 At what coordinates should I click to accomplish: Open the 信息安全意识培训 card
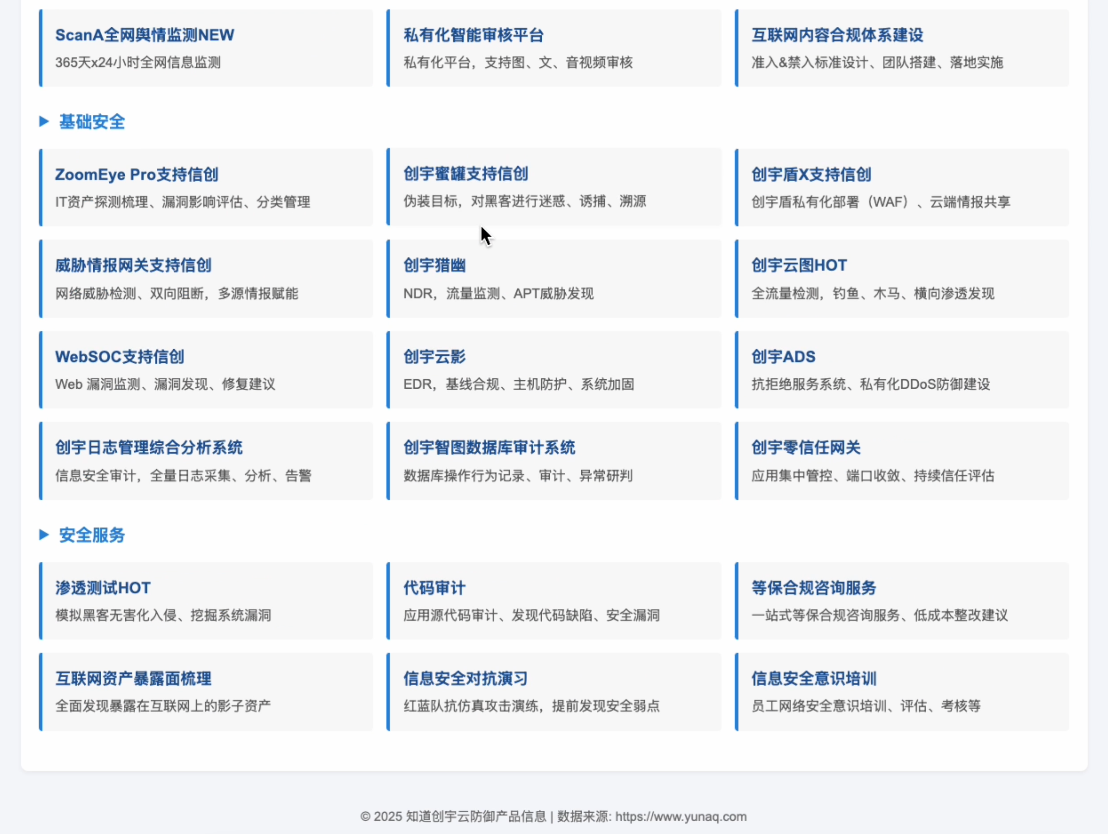pos(902,692)
